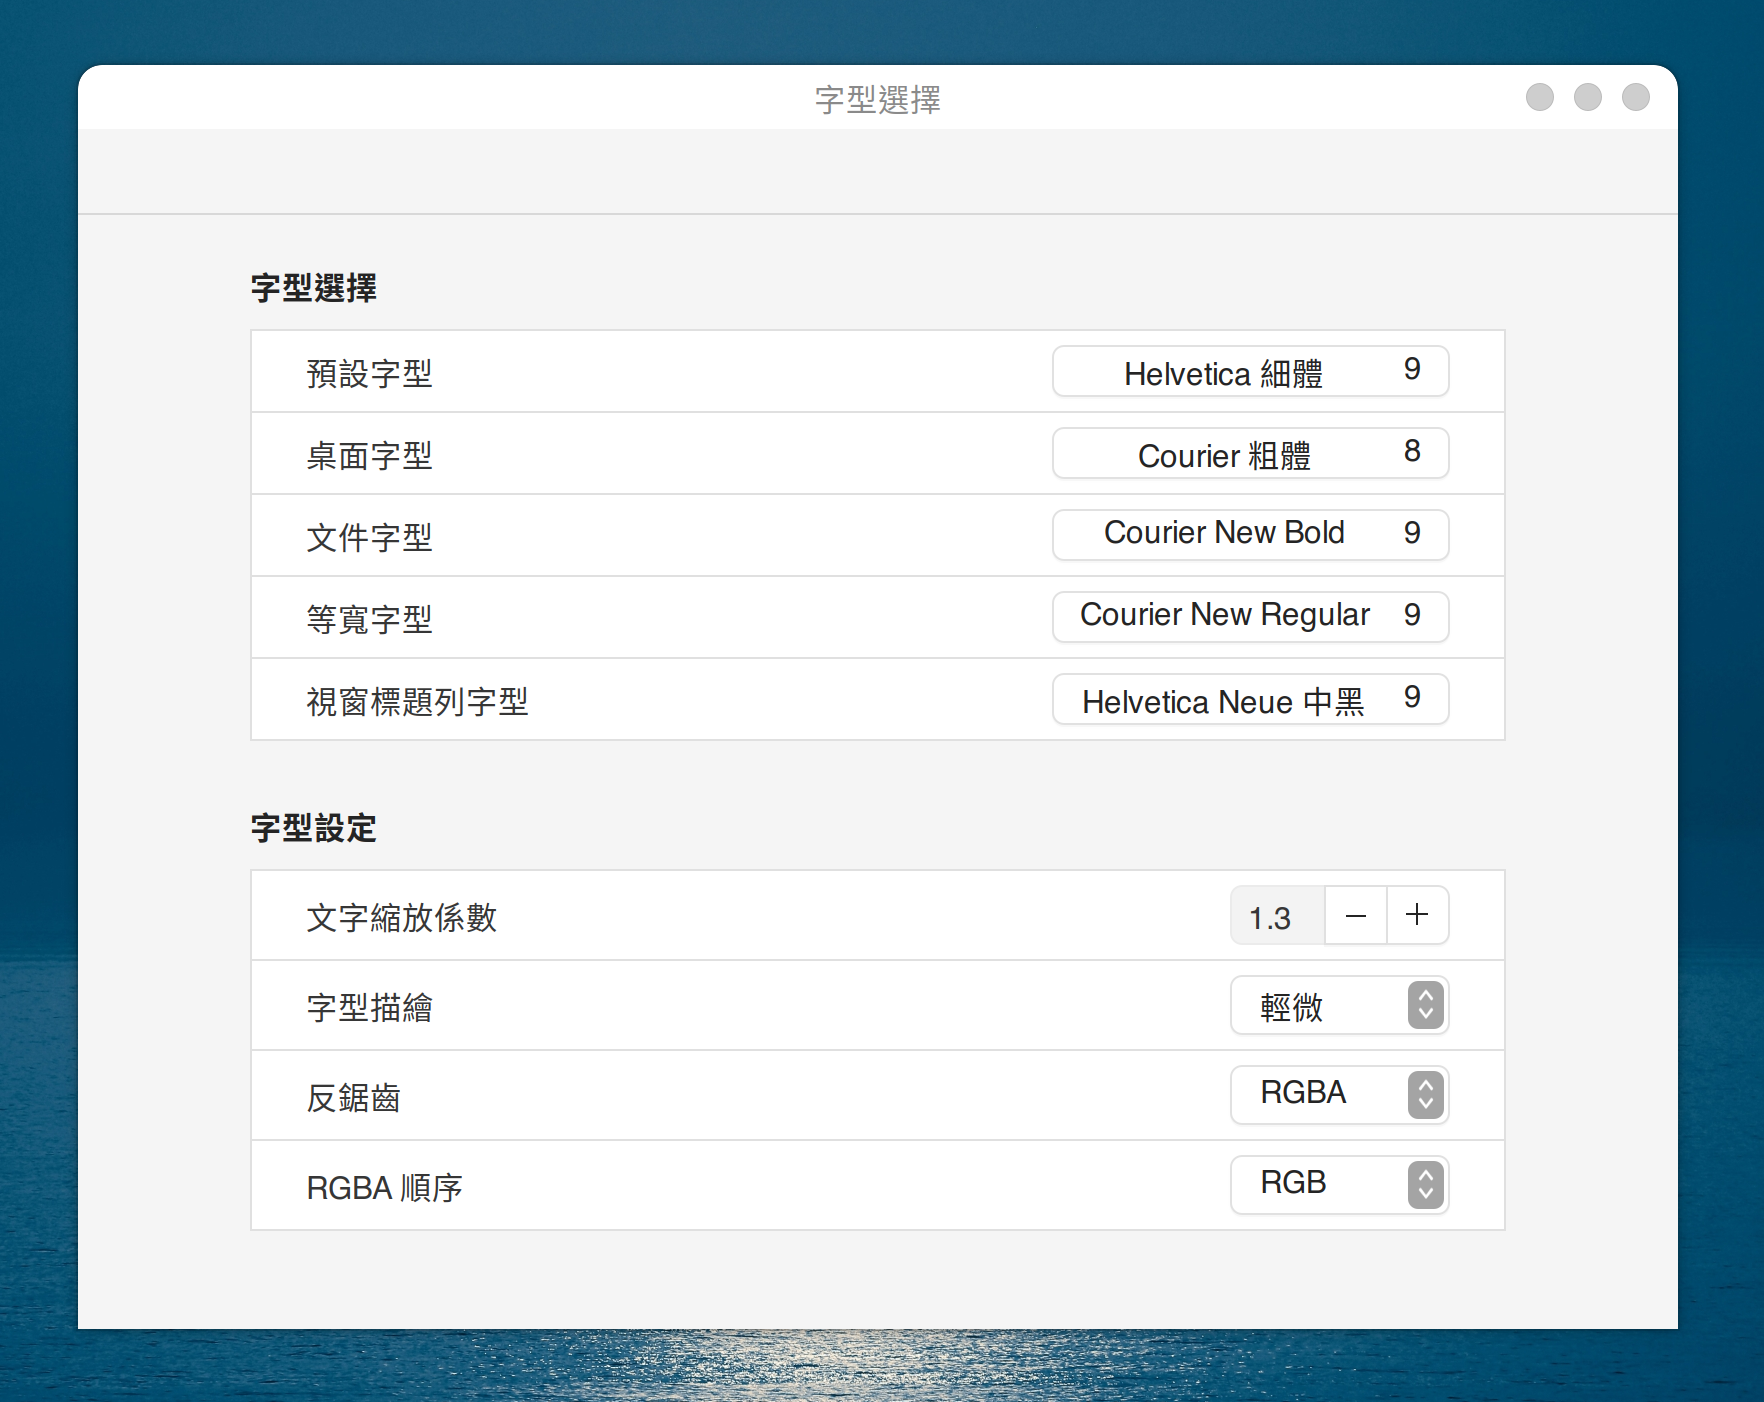Click the Courier New Bold font button

[1250, 535]
